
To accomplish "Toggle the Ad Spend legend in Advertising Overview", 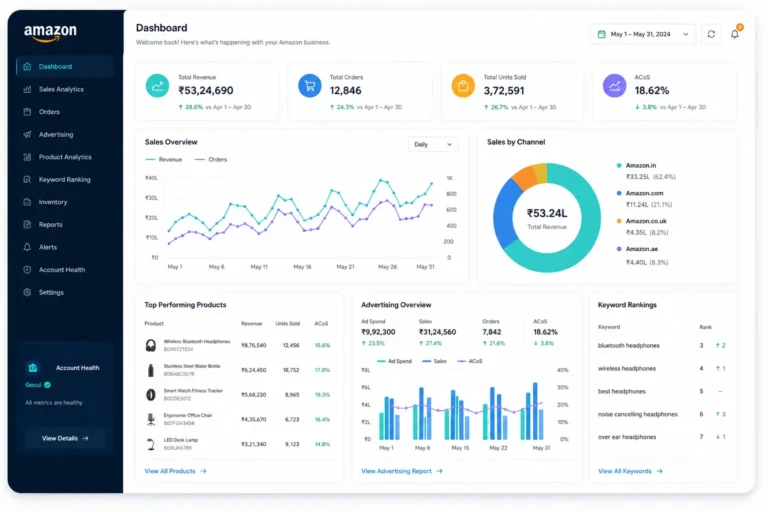I will [x=394, y=361].
